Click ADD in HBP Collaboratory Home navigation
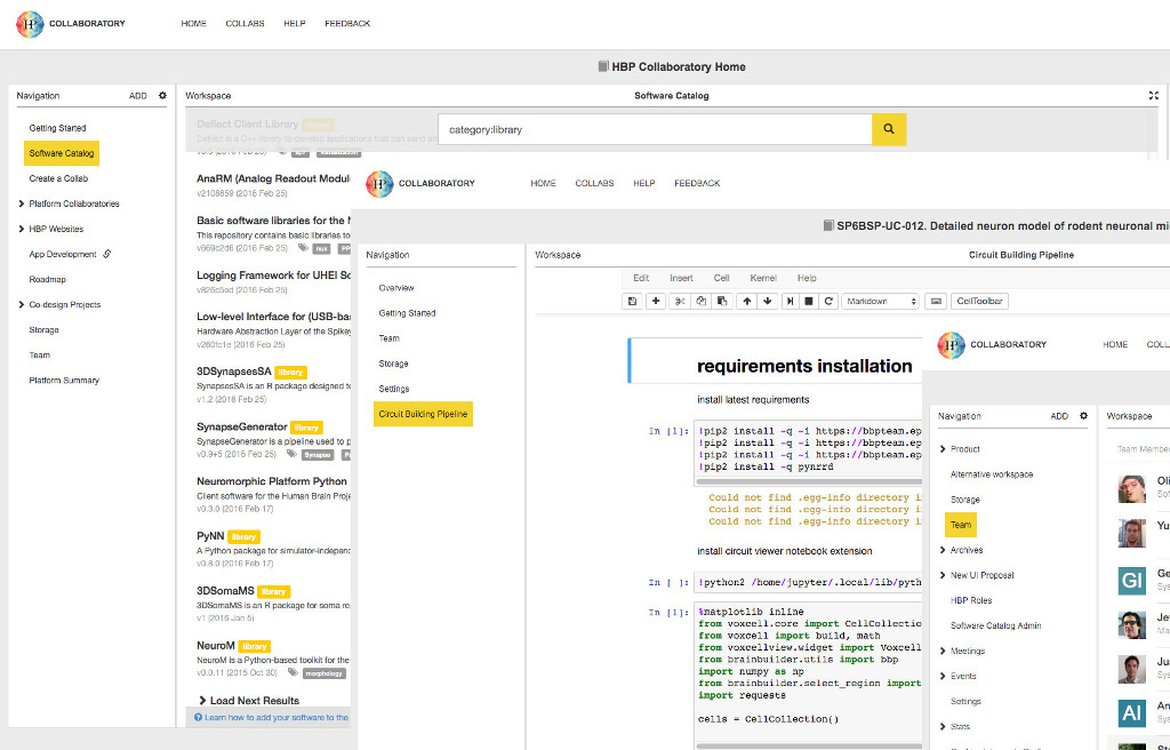1170x750 pixels. tap(138, 96)
